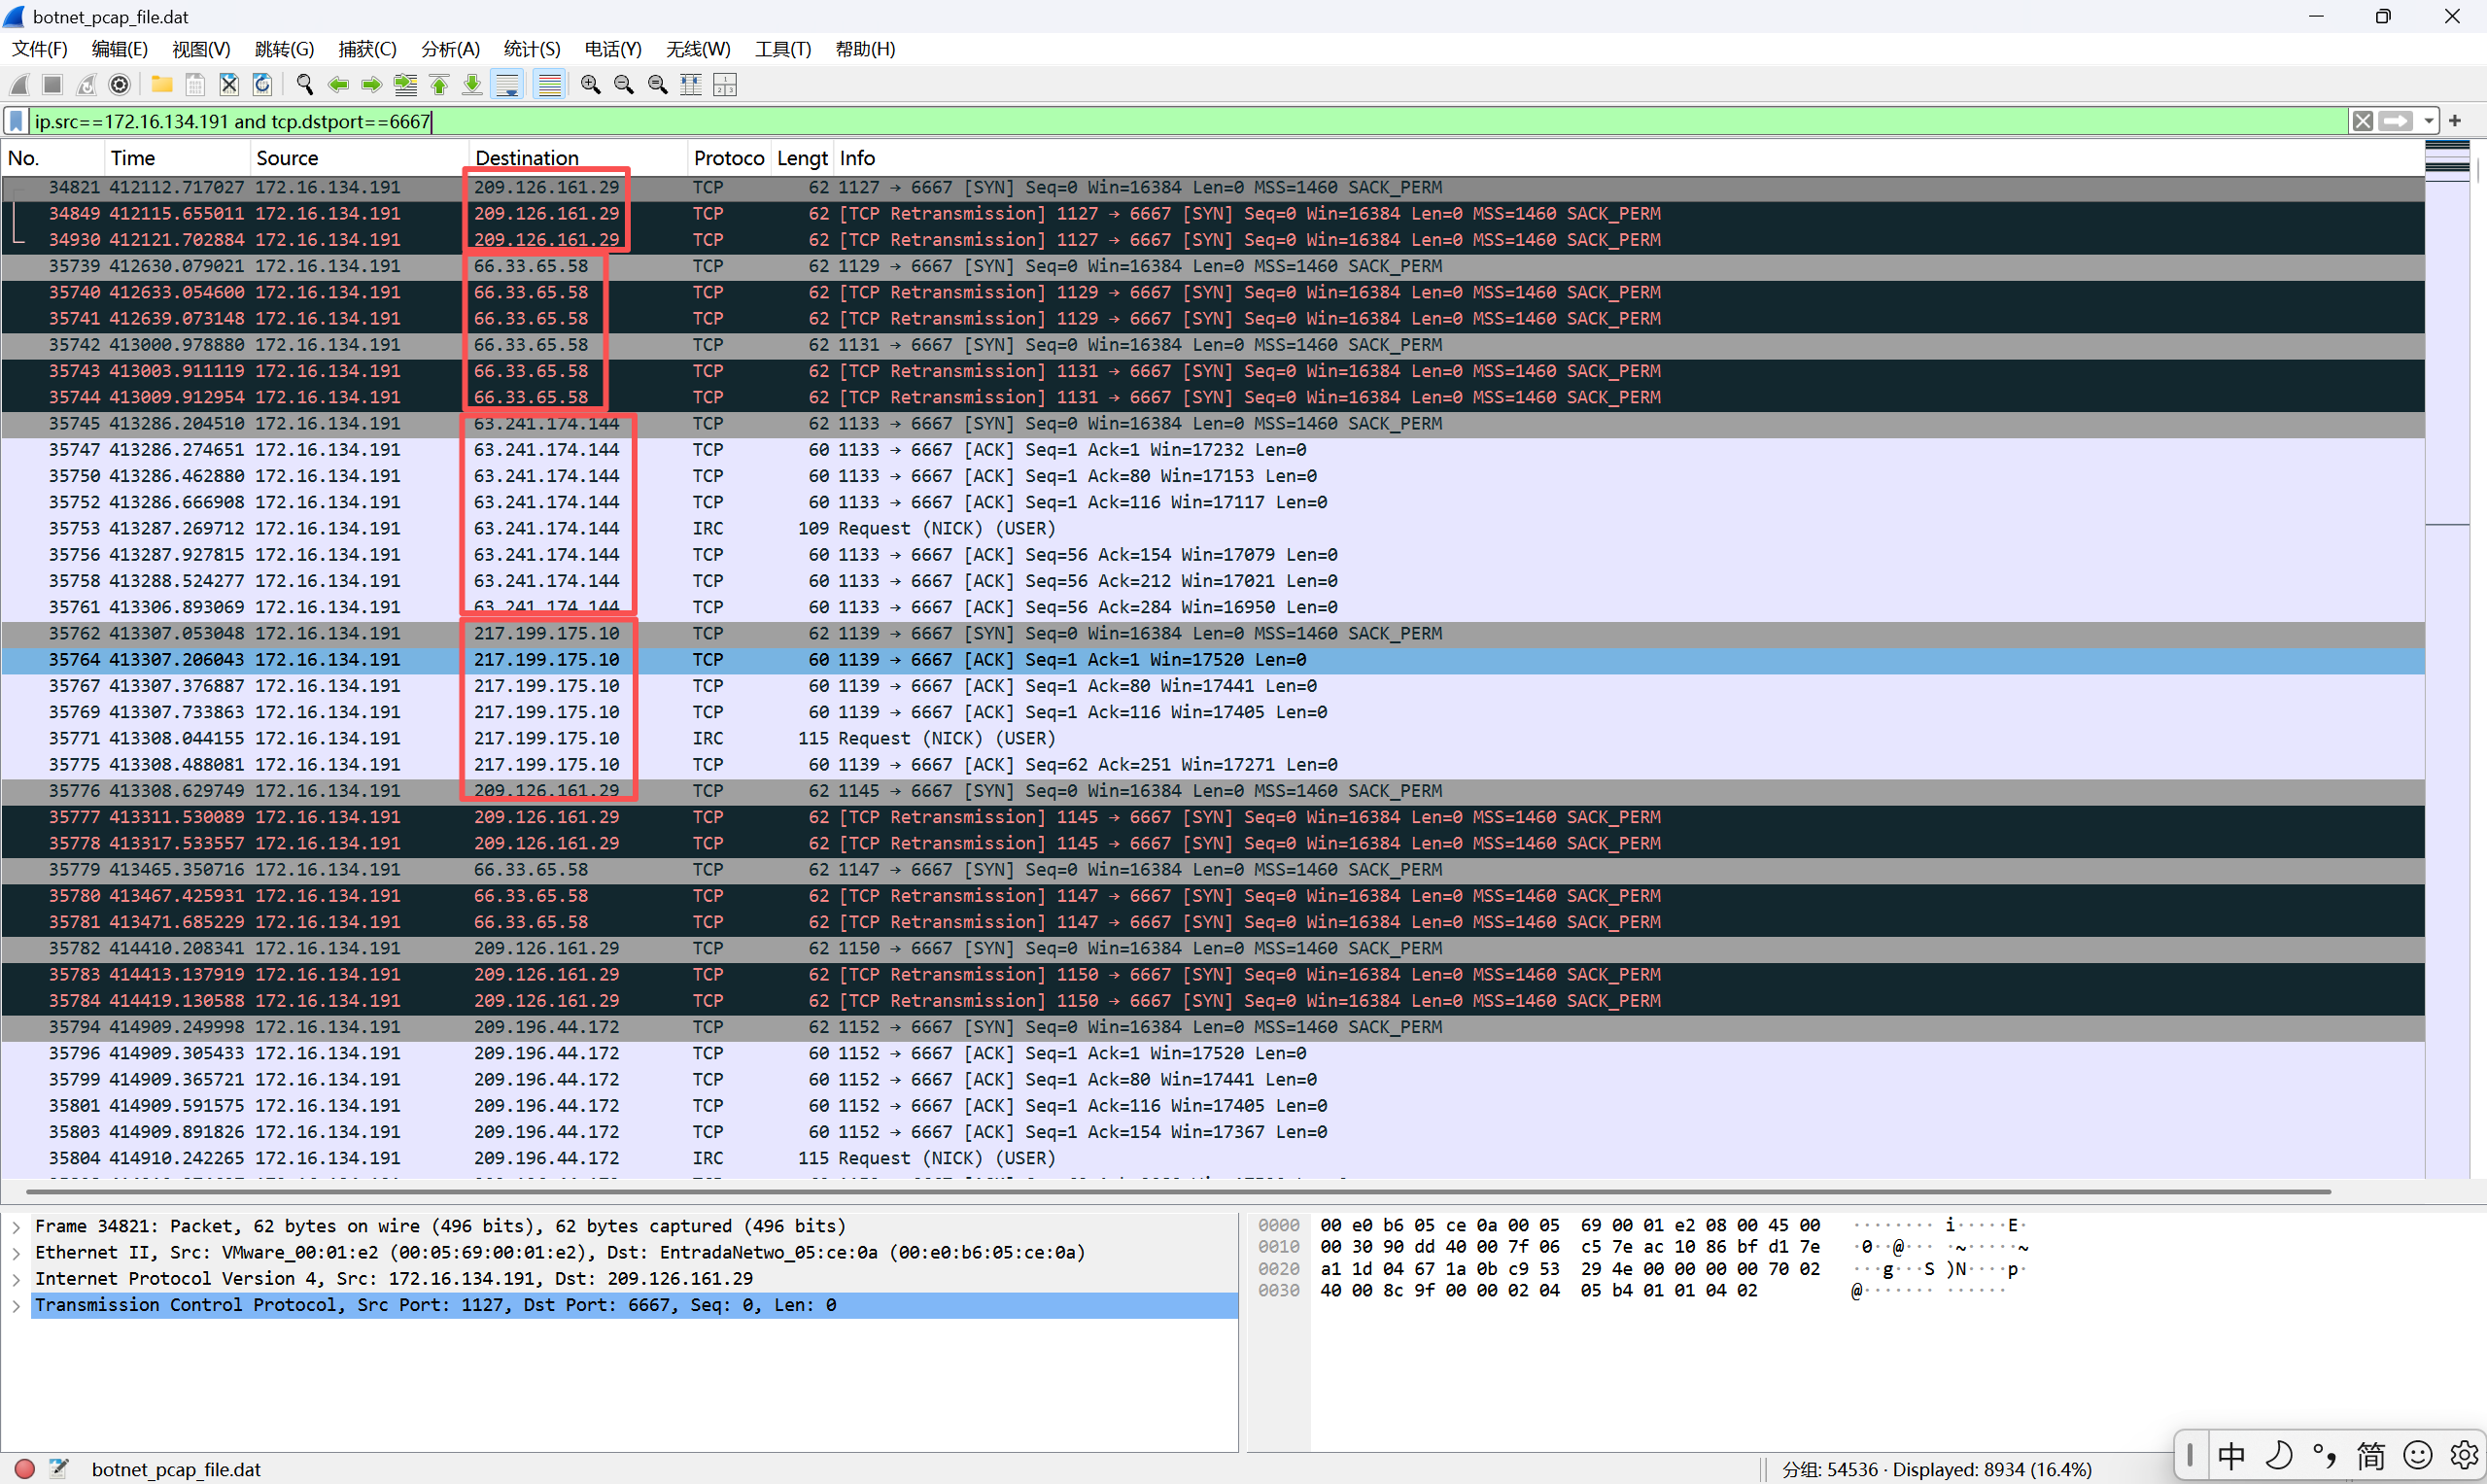The width and height of the screenshot is (2487, 1484).
Task: Expand the Ethernet II tree item
Action: 16,1252
